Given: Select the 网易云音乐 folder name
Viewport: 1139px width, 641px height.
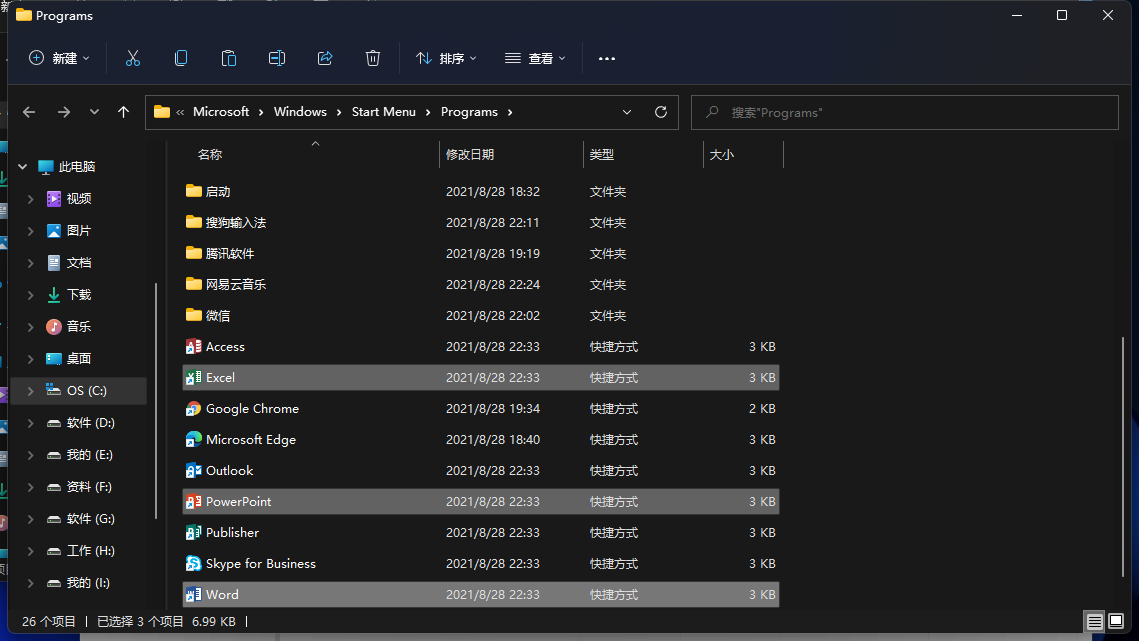Looking at the screenshot, I should click(235, 285).
